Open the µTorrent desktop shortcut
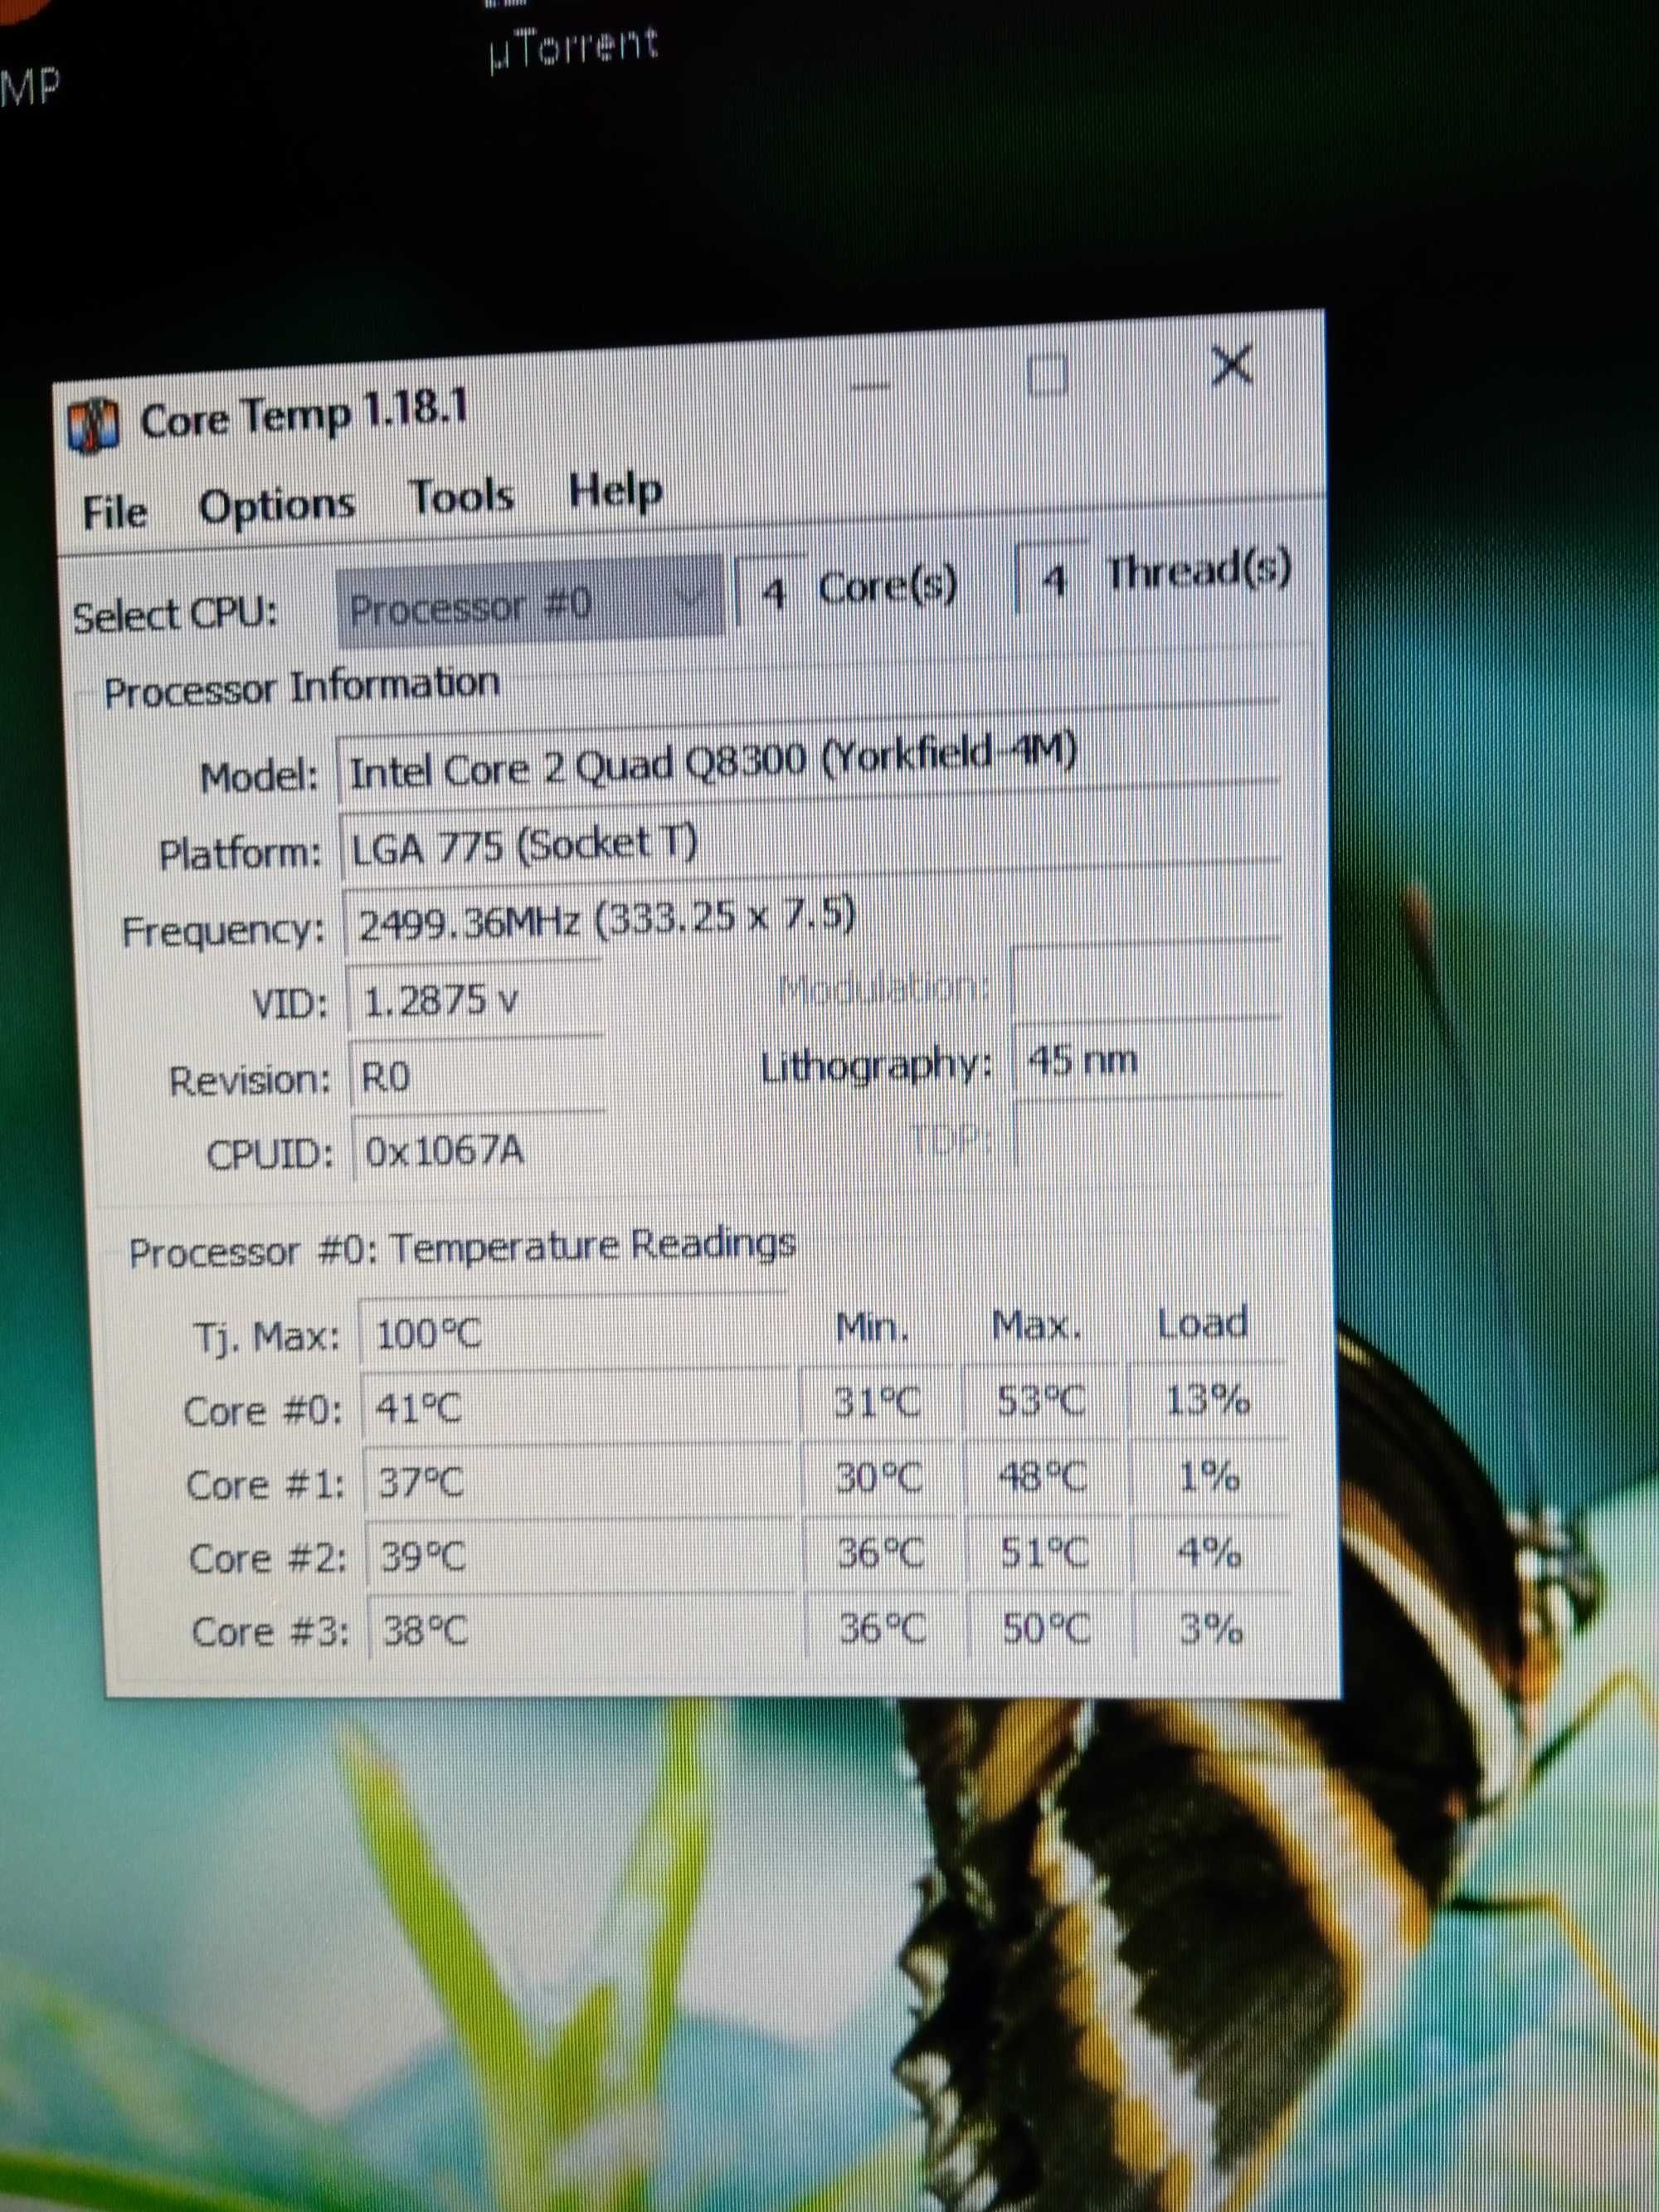The width and height of the screenshot is (1659, 2212). point(574,47)
